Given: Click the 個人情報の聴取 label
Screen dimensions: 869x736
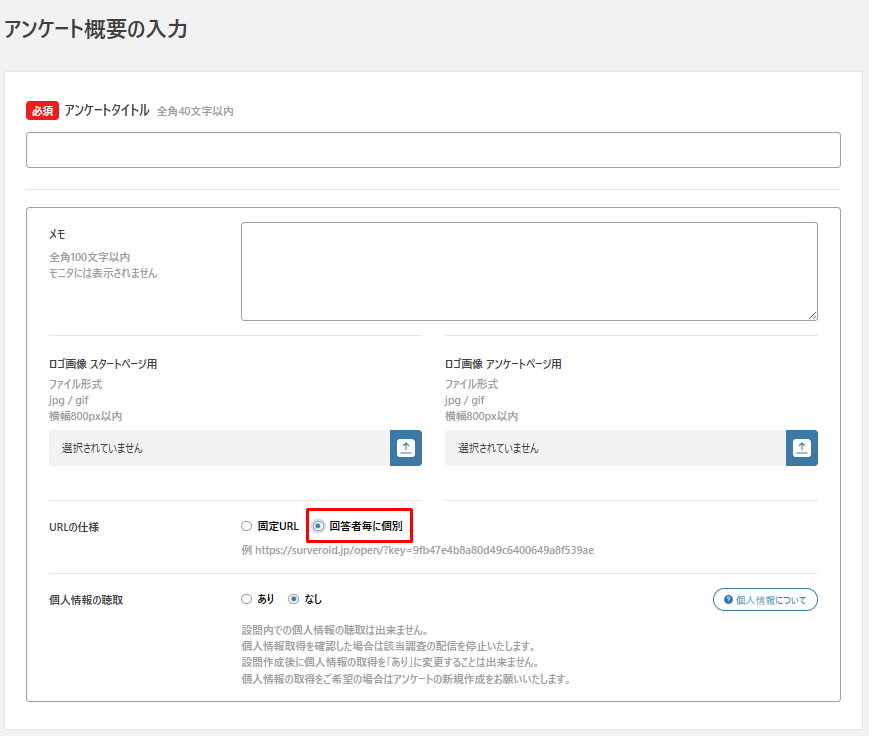Looking at the screenshot, I should point(86,600).
